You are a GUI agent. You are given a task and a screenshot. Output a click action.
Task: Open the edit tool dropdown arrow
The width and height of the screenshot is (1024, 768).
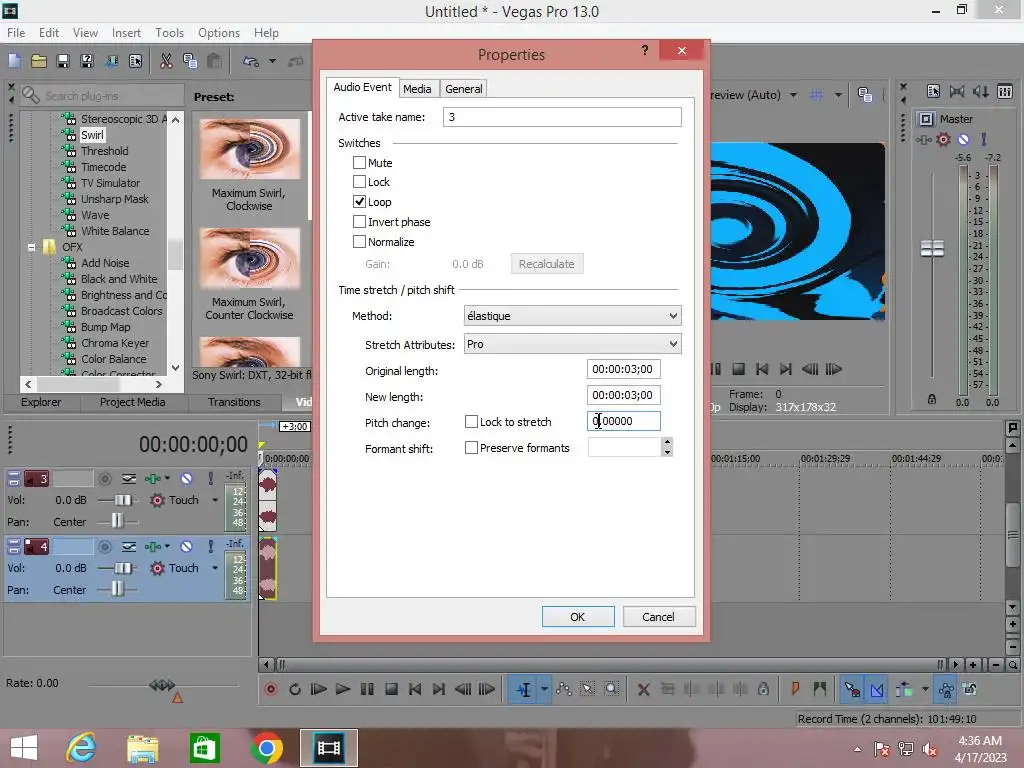point(544,690)
